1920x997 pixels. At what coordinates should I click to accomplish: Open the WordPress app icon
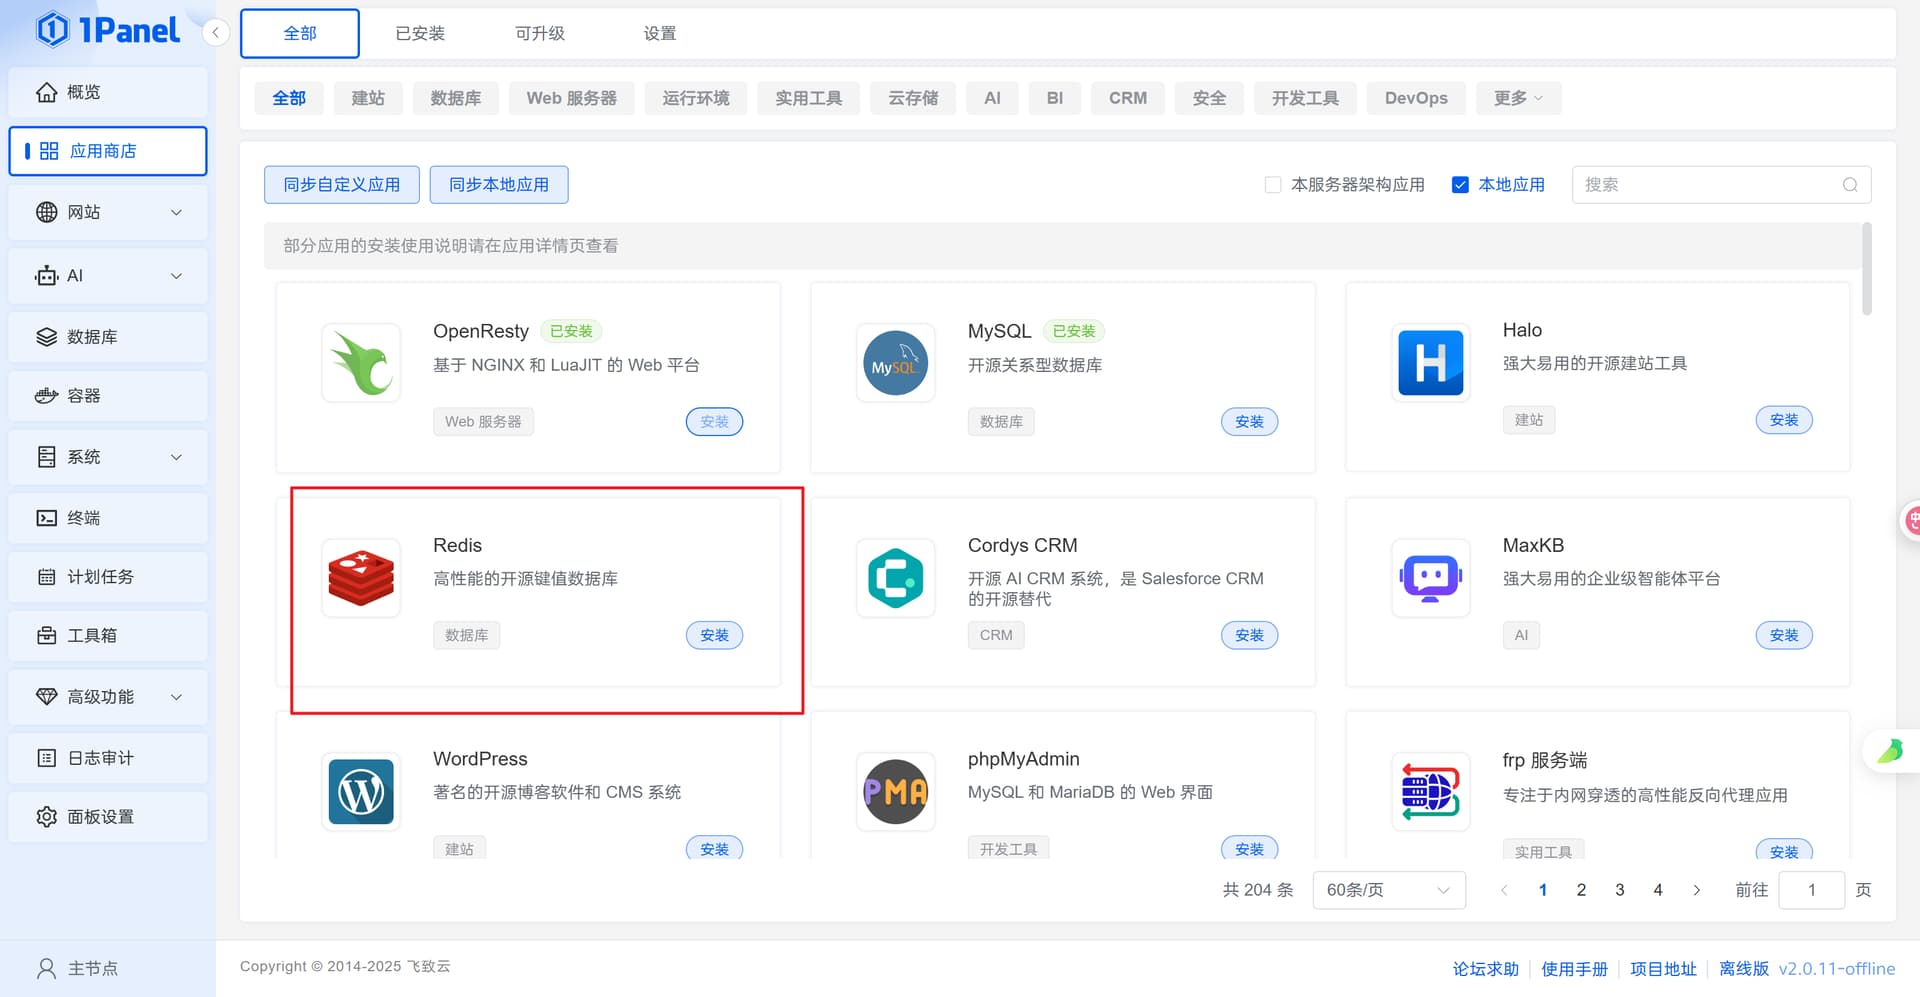click(x=361, y=792)
